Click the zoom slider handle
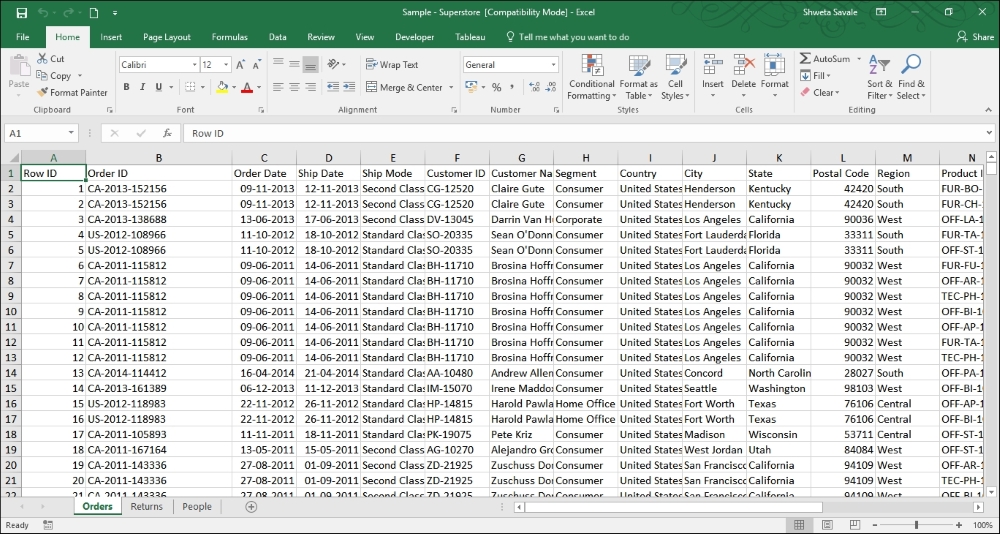Image resolution: width=1000 pixels, height=534 pixels. tap(916, 524)
